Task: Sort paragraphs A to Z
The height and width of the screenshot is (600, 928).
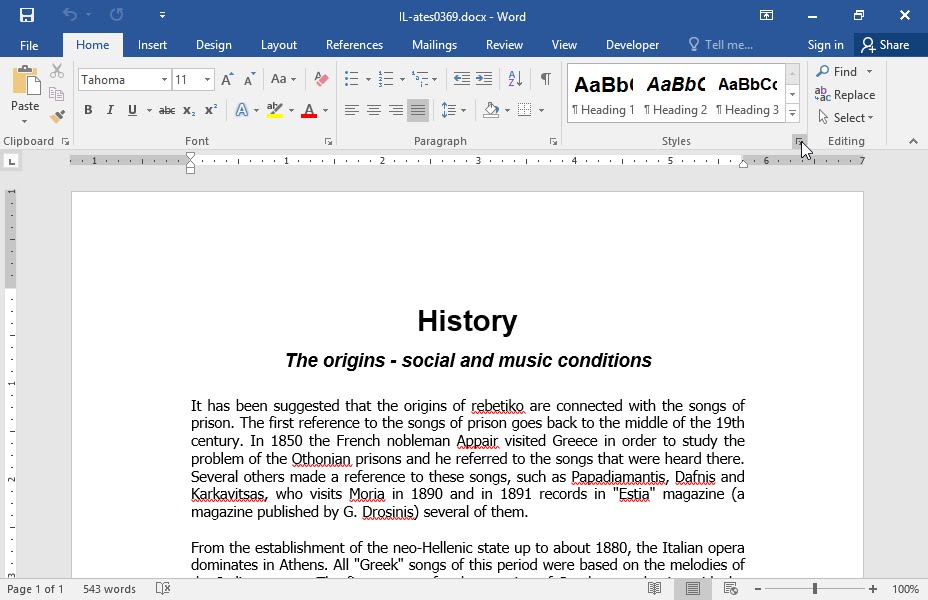Action: [515, 79]
